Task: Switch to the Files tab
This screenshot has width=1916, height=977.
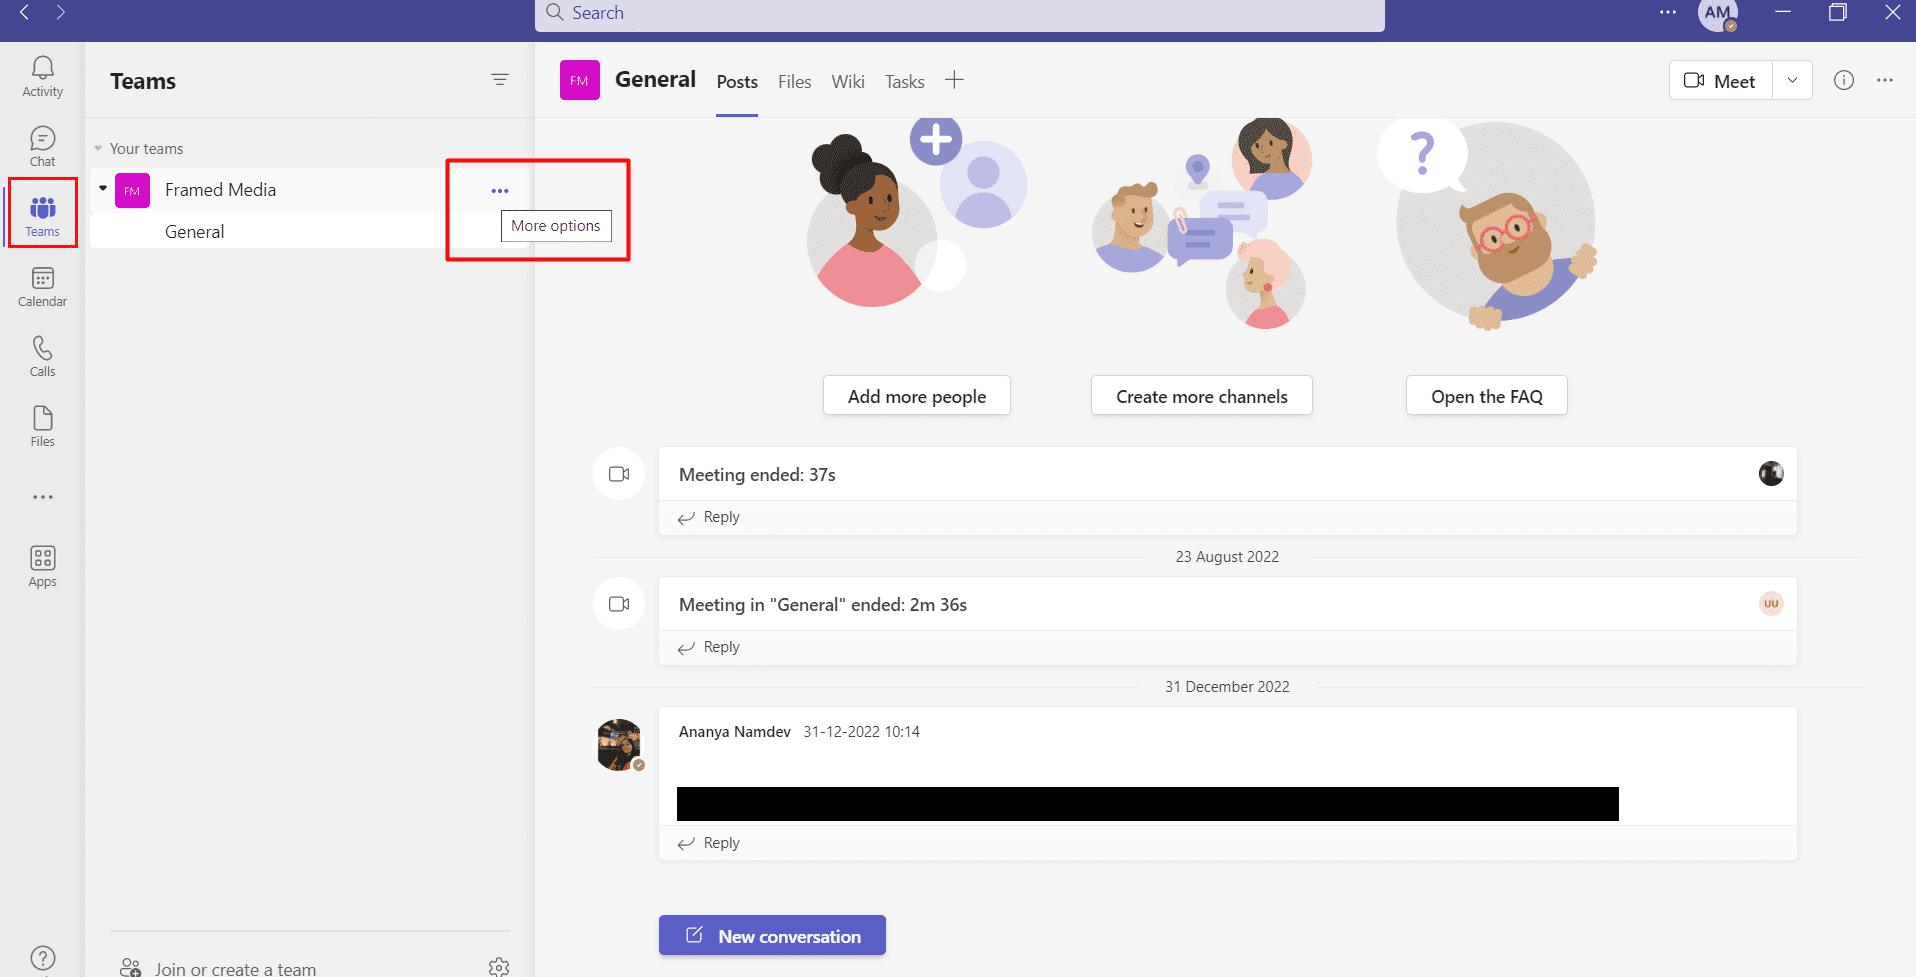Action: (x=795, y=82)
